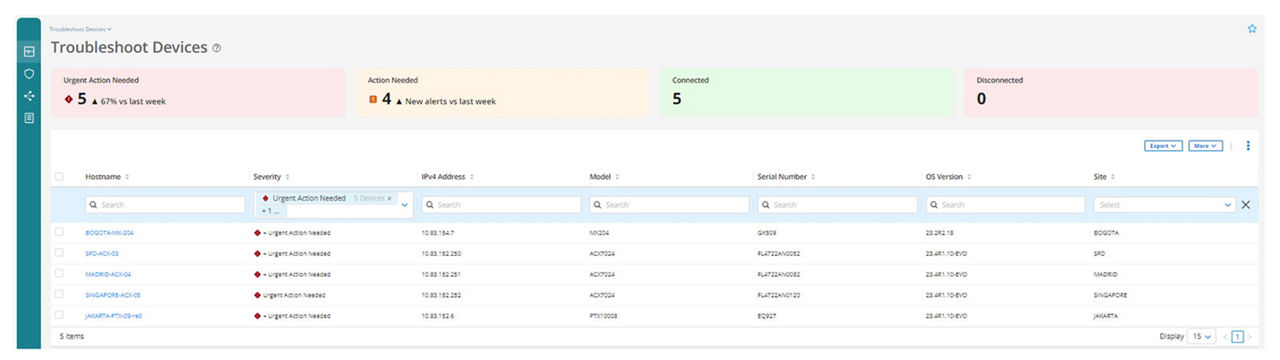Go to previous page arrow
1280x360 pixels.
coord(1225,337)
